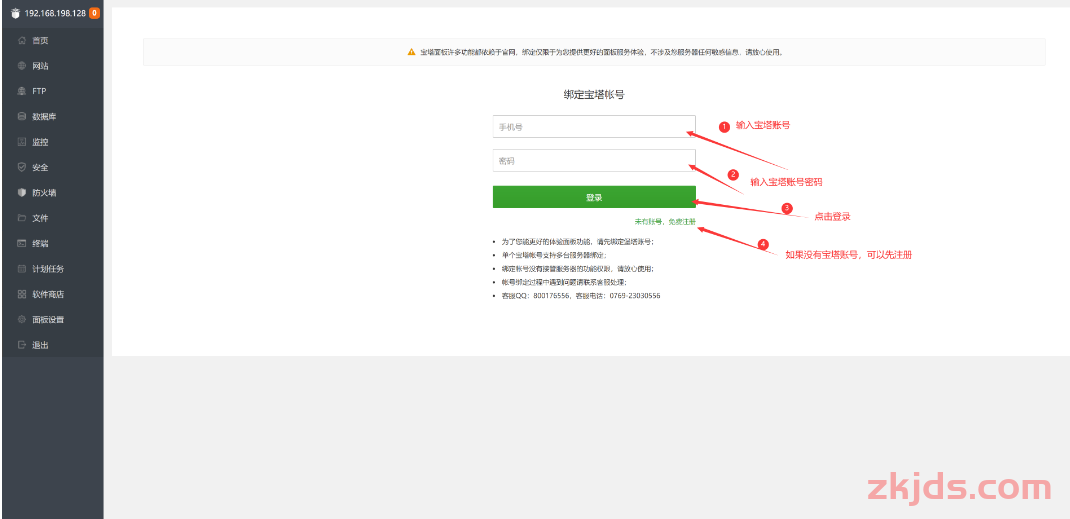The image size is (1070, 519).
Task: Click the 客服QQ:800176556 contact line
Action: click(x=581, y=296)
